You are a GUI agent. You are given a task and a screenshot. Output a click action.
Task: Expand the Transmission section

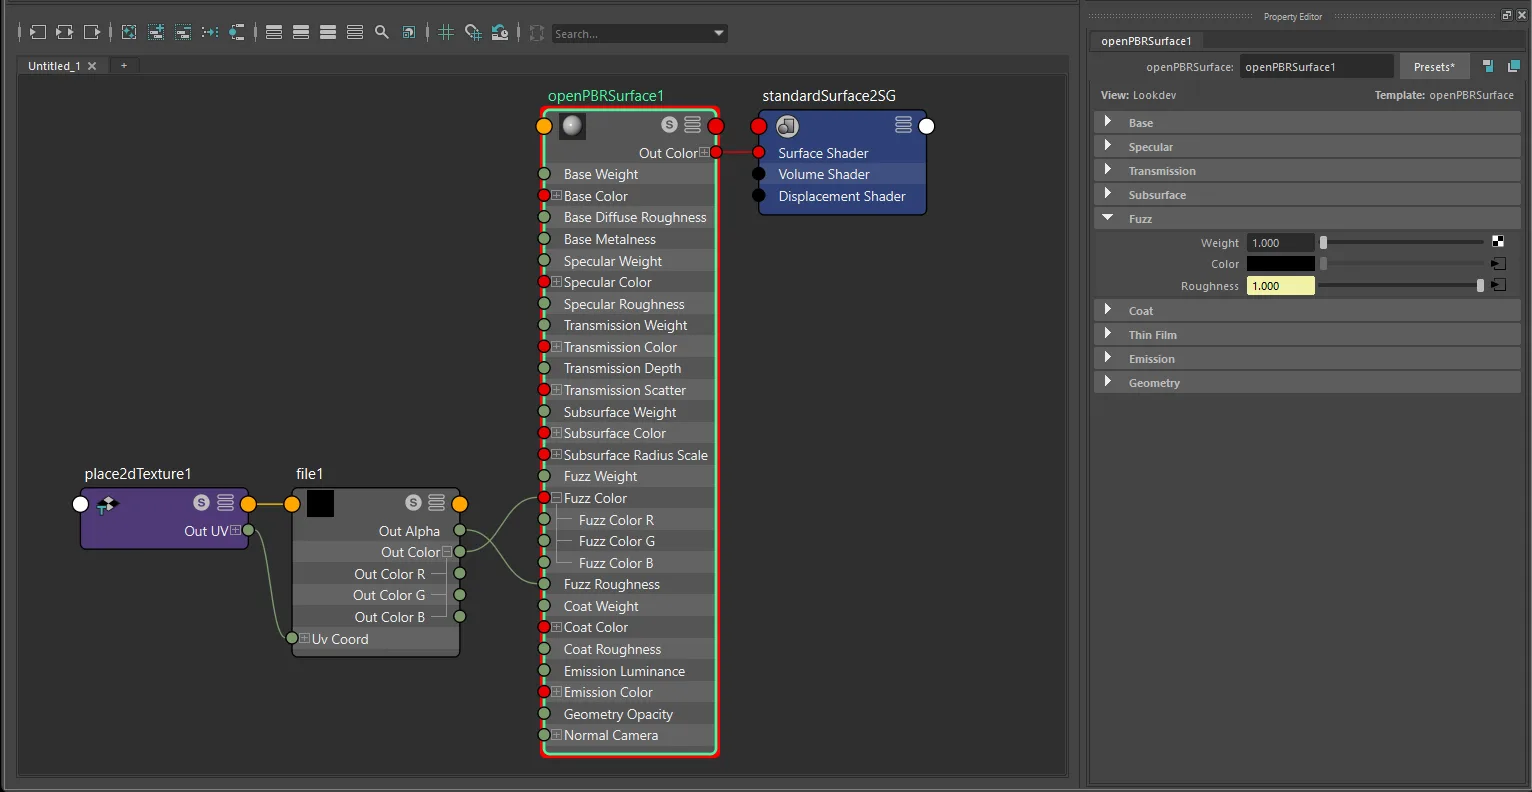pos(1307,171)
